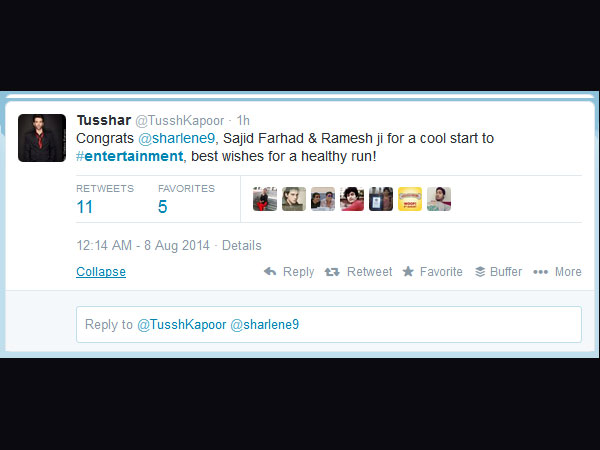The height and width of the screenshot is (450, 600).
Task: Open the @sharlene9 mention link
Action: pyautogui.click(x=176, y=138)
